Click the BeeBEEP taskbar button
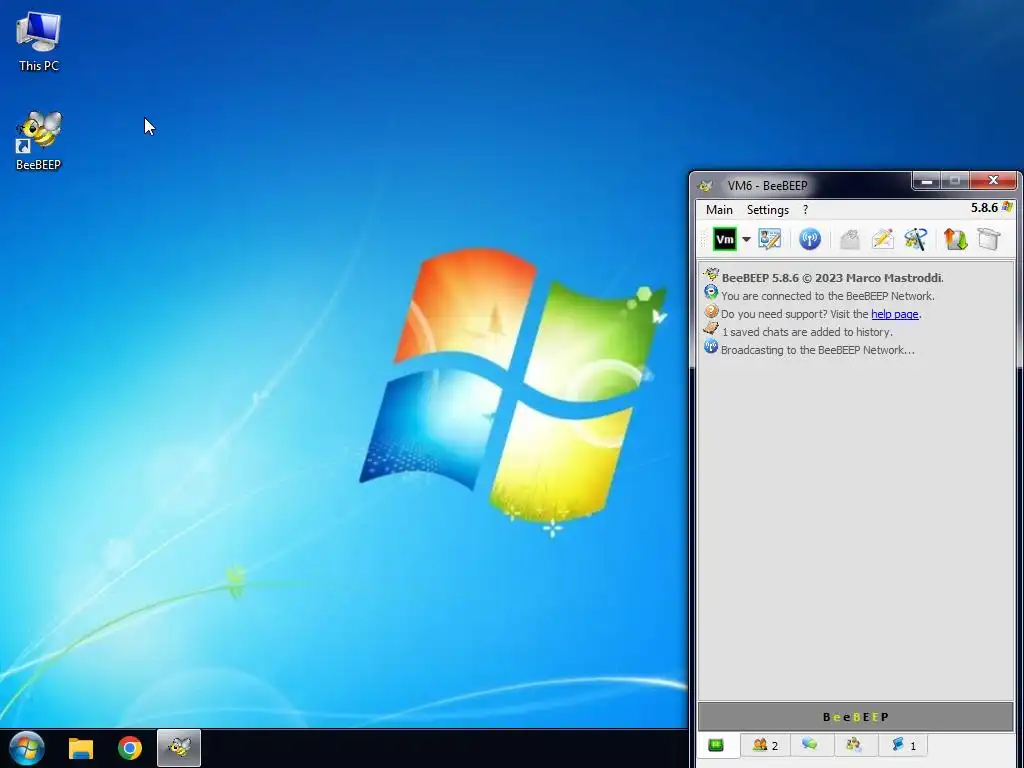This screenshot has width=1024, height=768. click(179, 748)
